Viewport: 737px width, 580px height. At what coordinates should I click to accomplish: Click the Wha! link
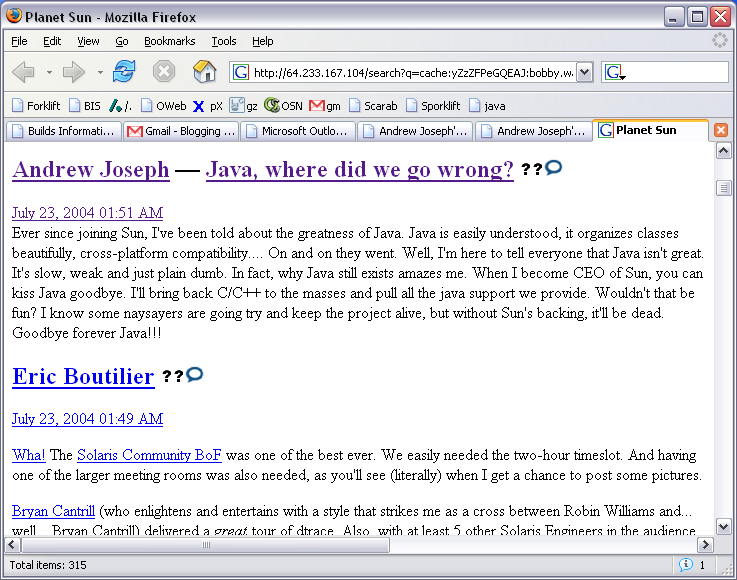point(29,455)
